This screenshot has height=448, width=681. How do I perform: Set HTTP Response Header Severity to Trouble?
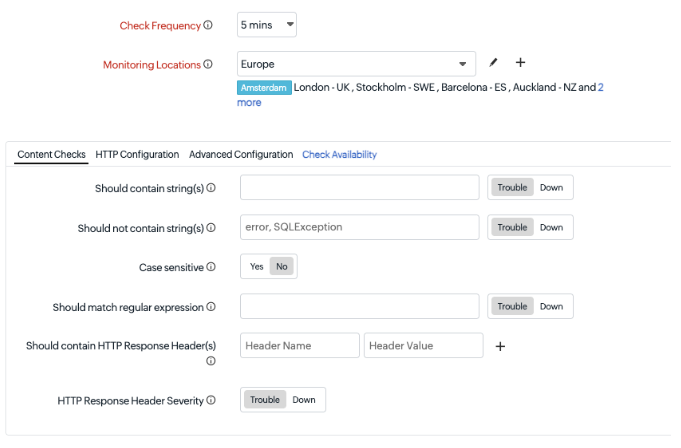point(265,400)
